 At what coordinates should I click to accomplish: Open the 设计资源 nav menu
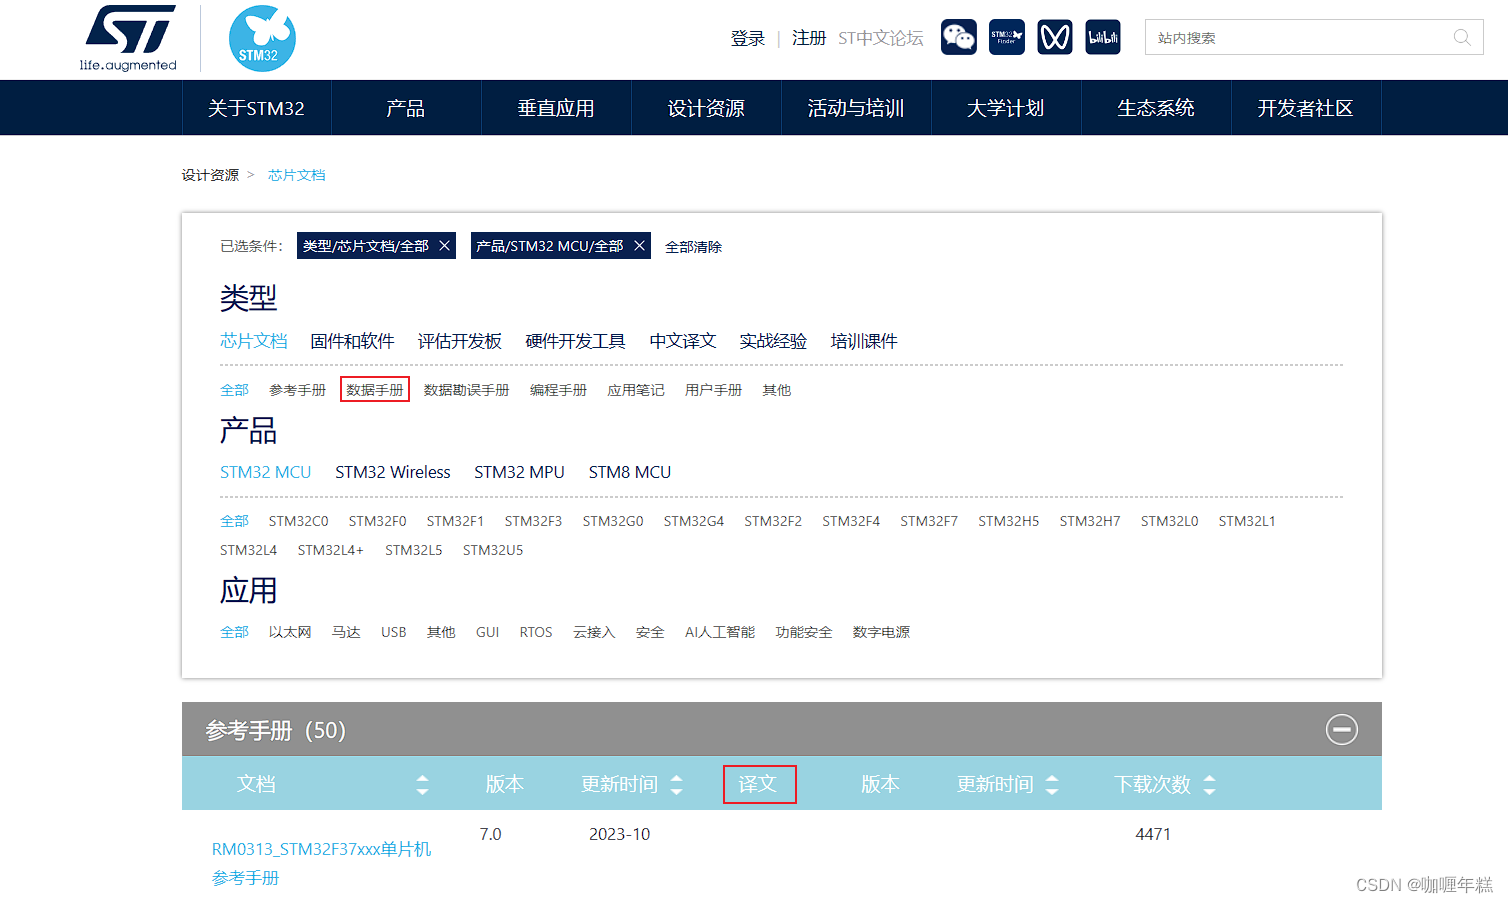coord(706,108)
